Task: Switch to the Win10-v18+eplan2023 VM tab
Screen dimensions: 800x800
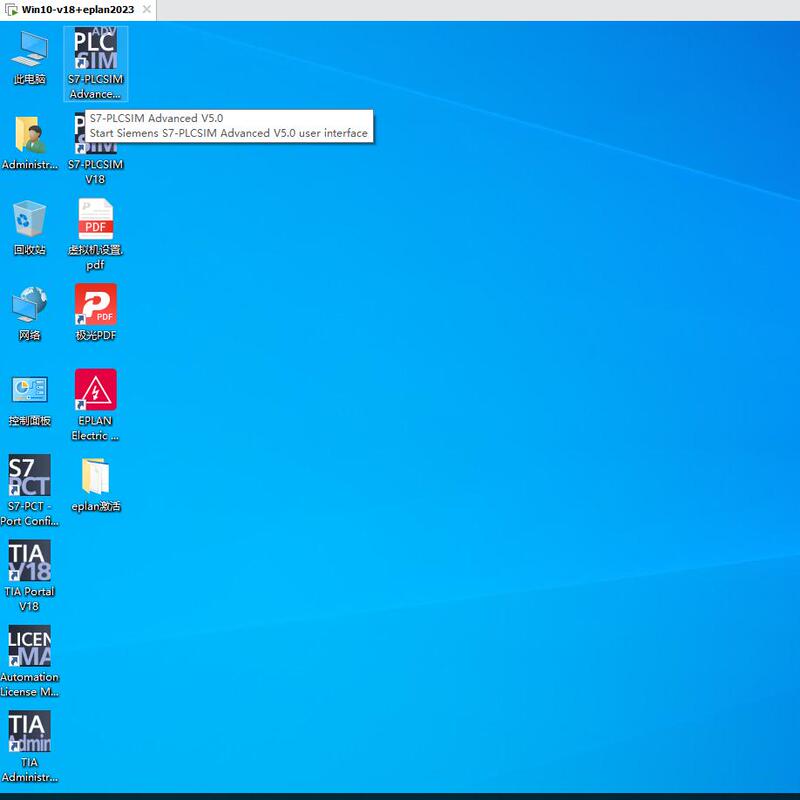Action: tap(78, 10)
